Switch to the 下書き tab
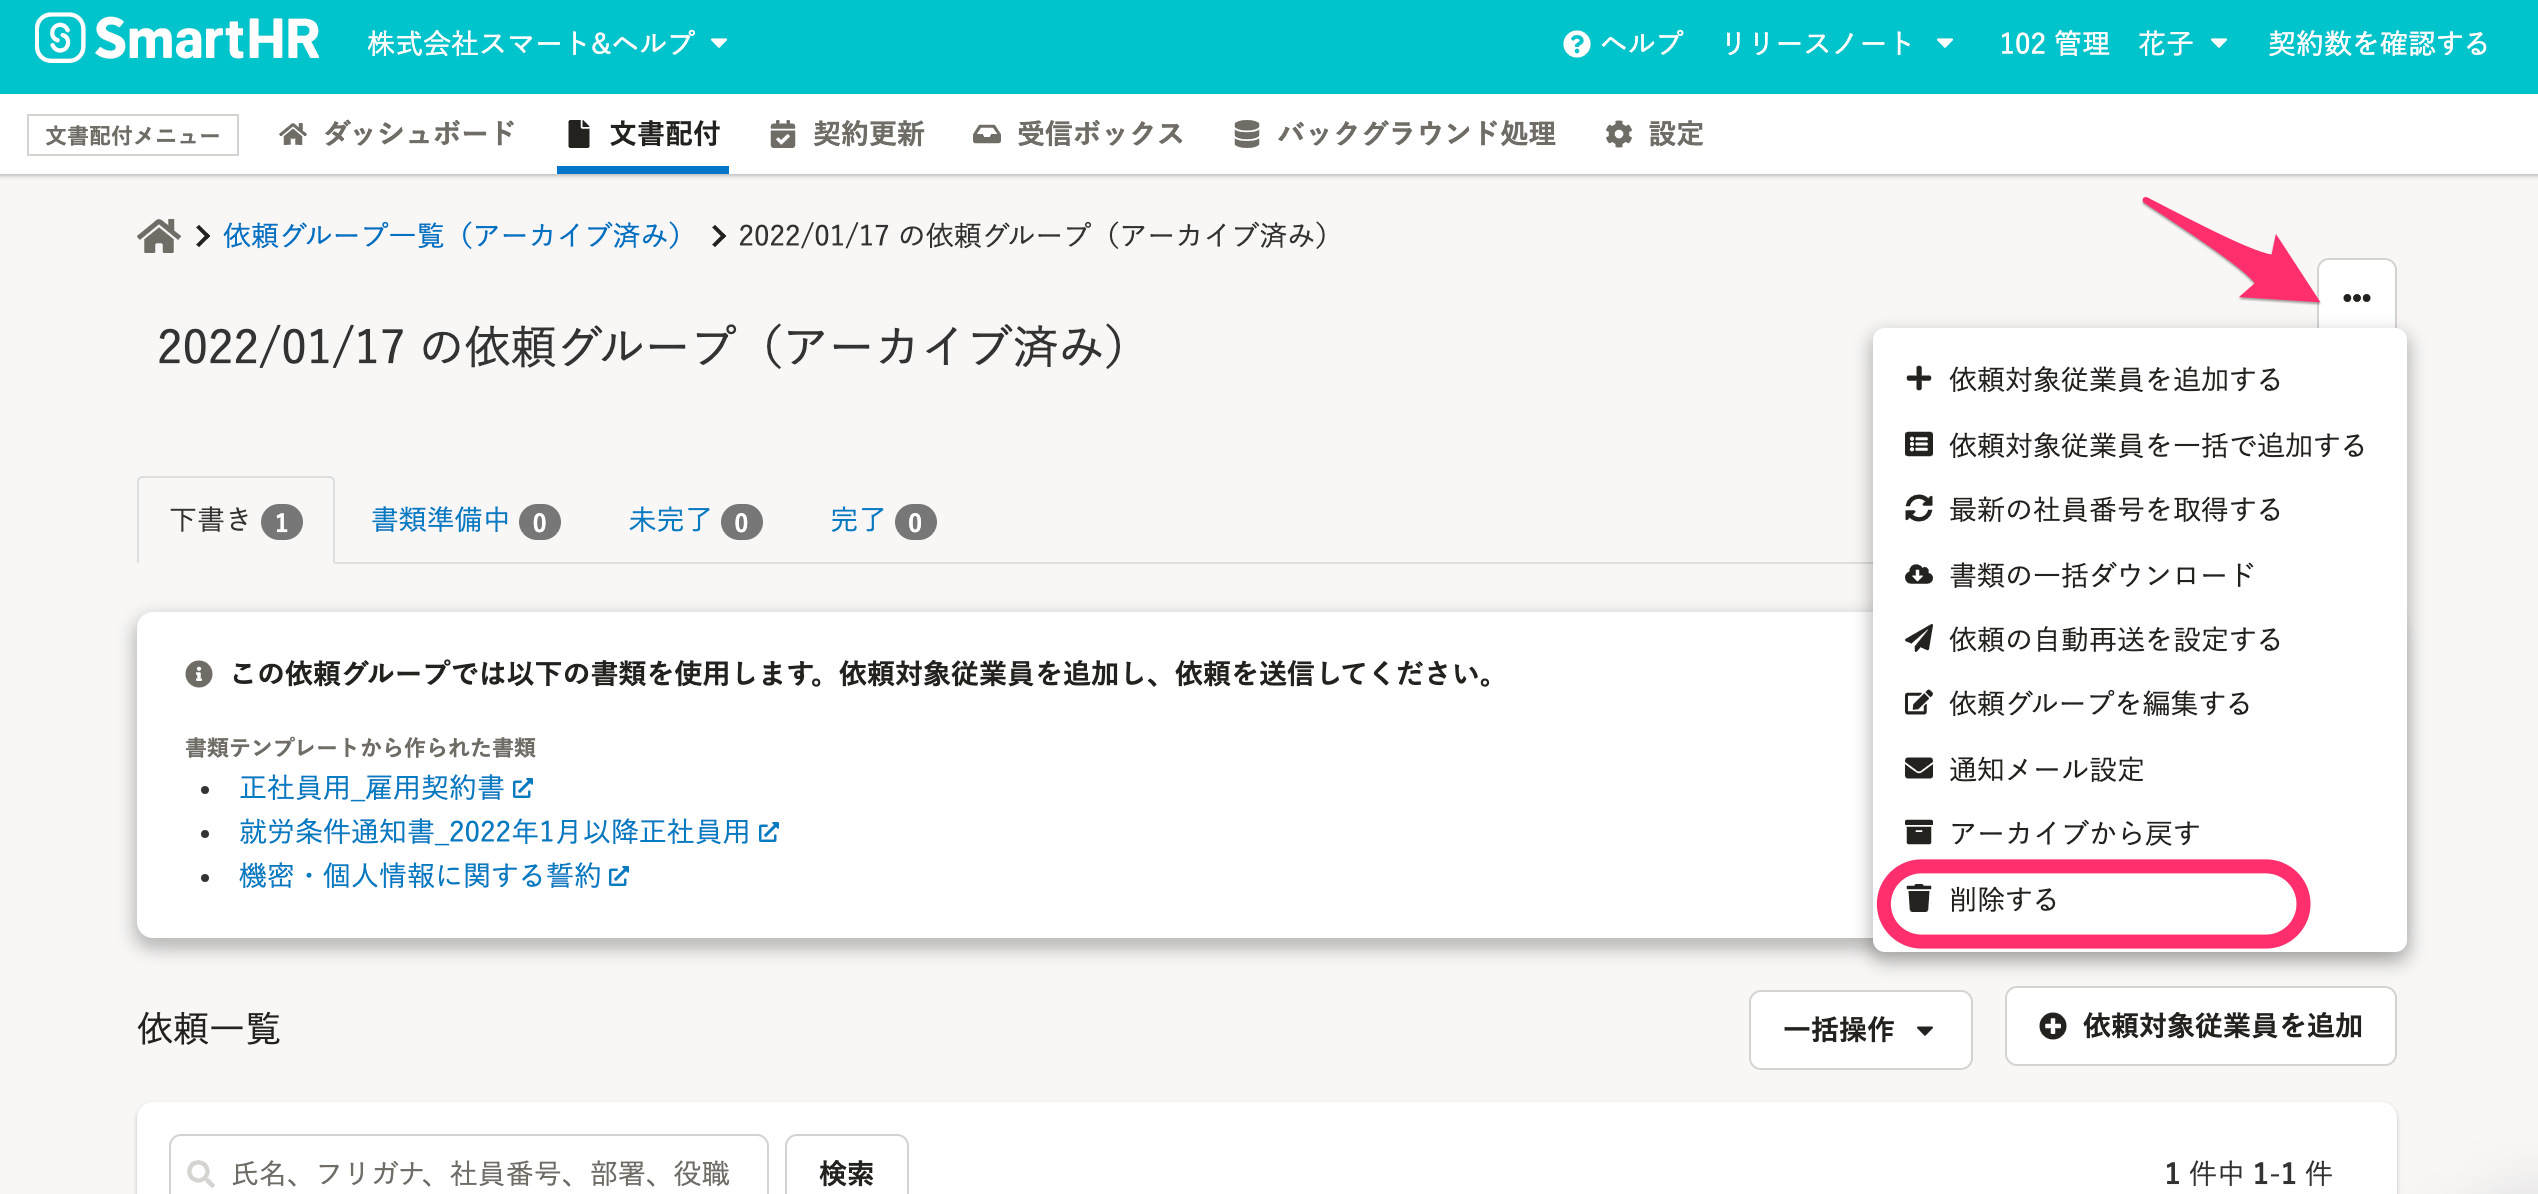The height and width of the screenshot is (1194, 2538). coord(236,521)
